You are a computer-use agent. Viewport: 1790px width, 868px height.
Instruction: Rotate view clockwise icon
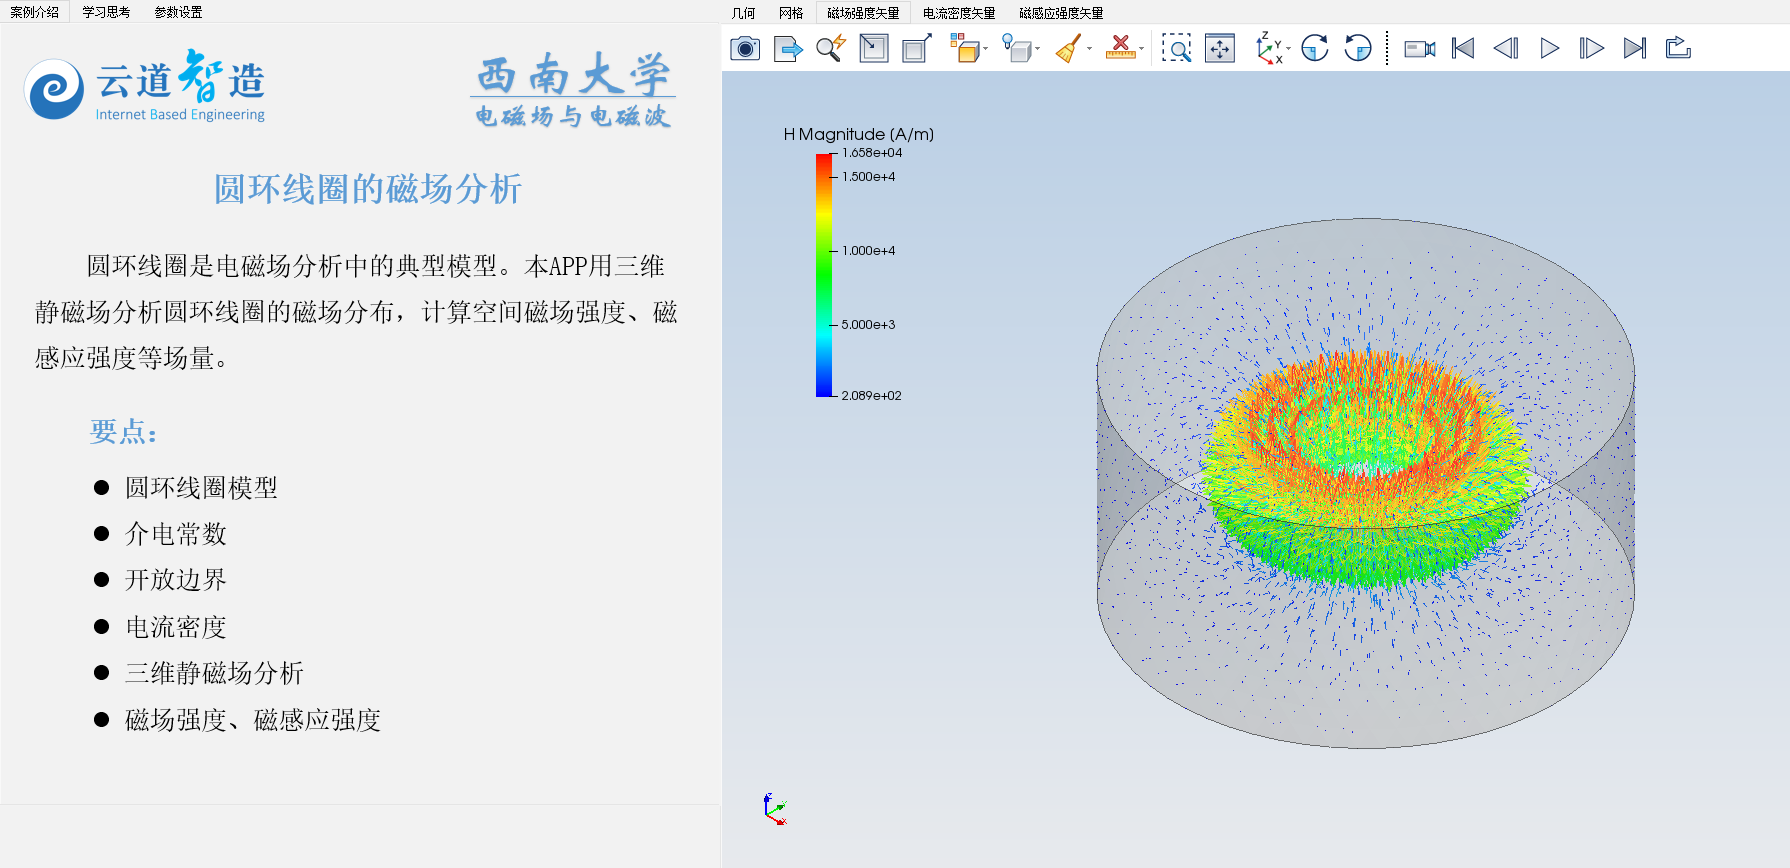[x=1315, y=48]
